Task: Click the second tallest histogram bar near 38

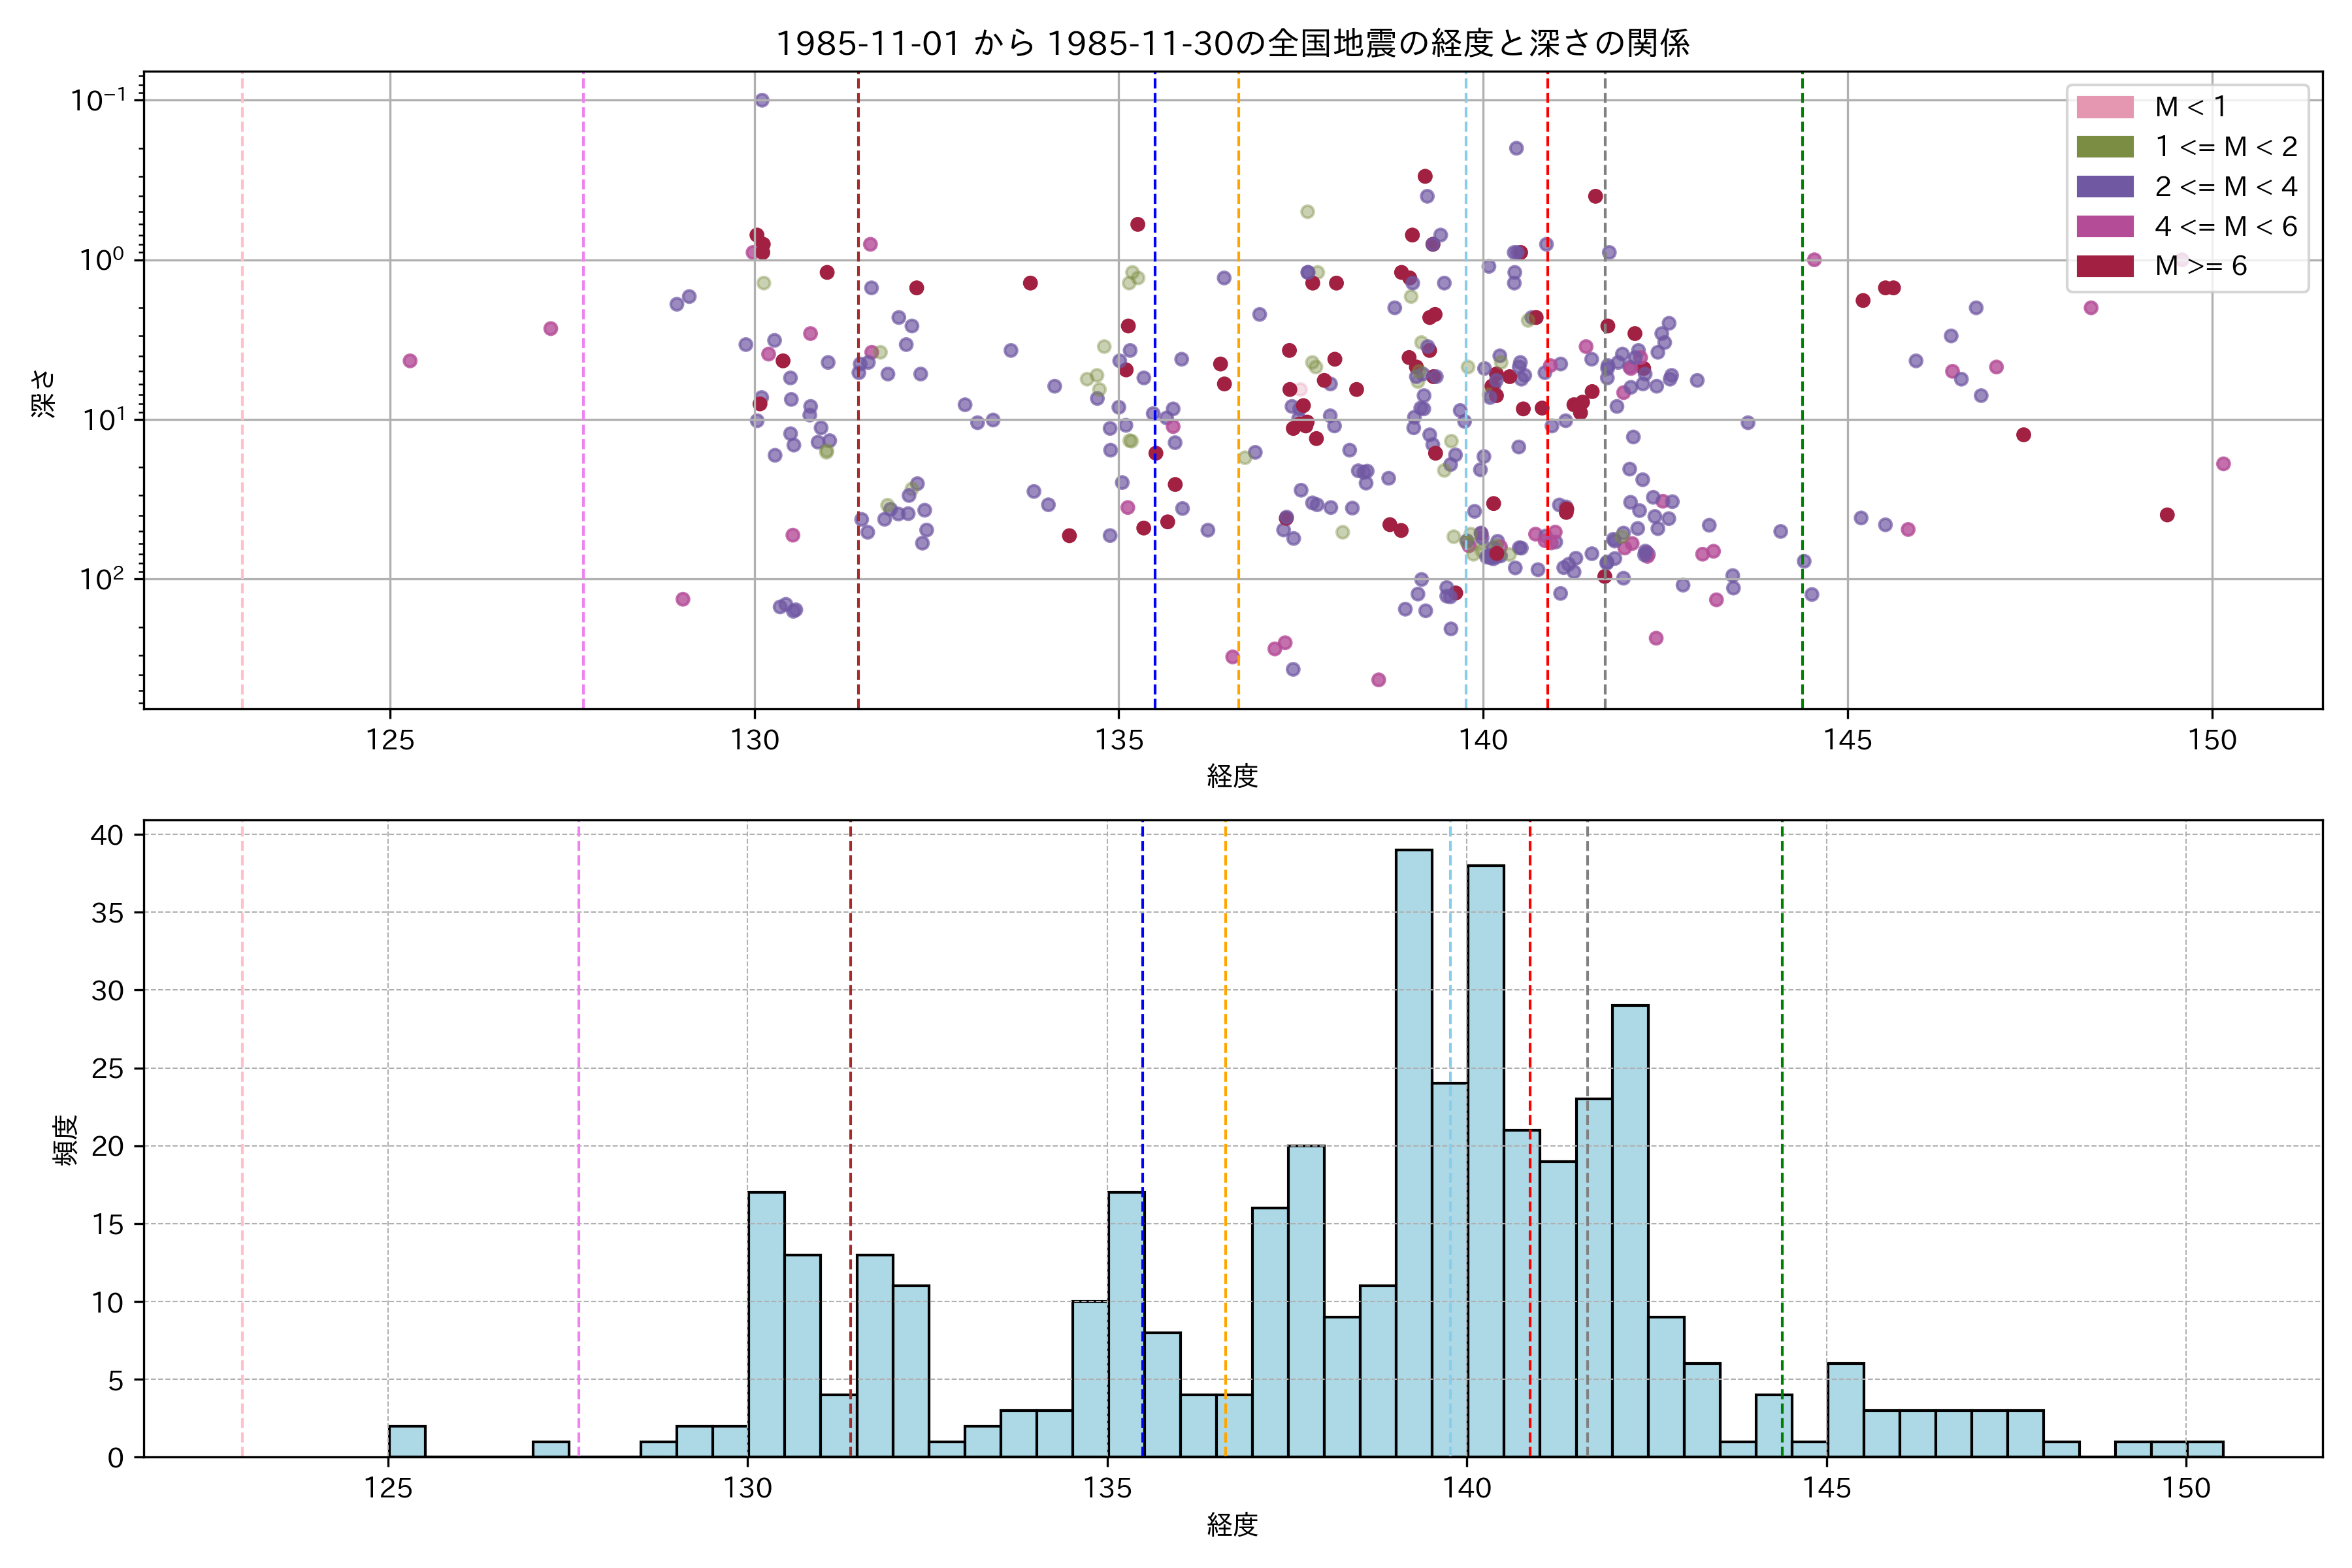Action: pyautogui.click(x=1486, y=1160)
